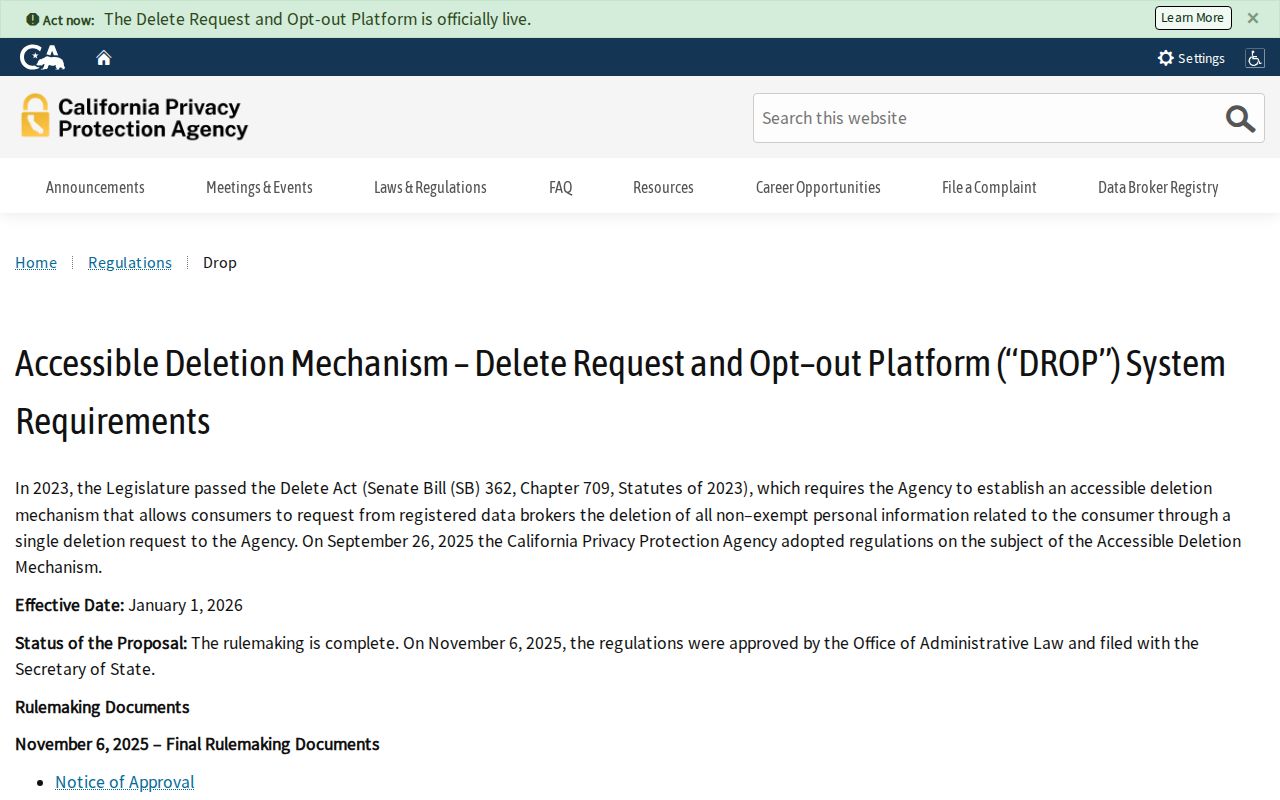Viewport: 1280px width, 800px height.
Task: Open the Resources menu
Action: pos(663,187)
